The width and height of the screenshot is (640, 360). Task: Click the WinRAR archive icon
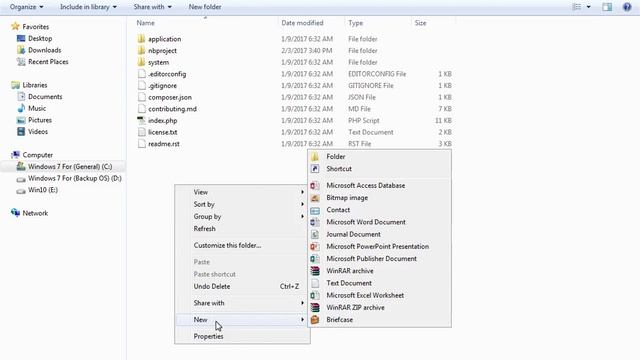pyautogui.click(x=315, y=271)
